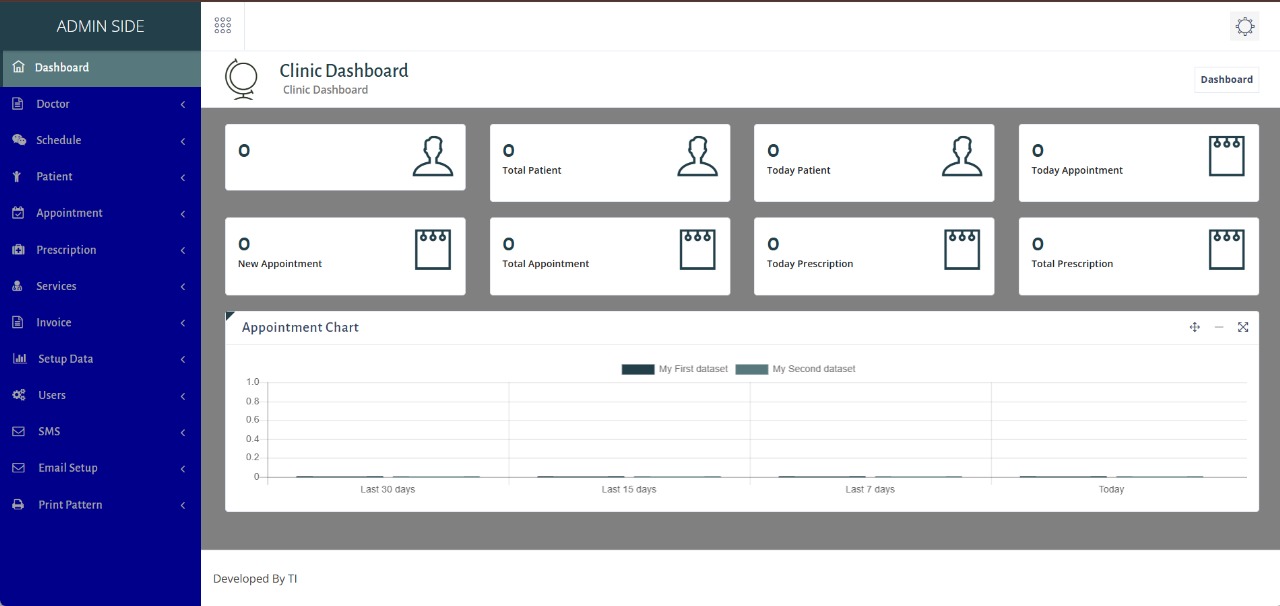1280x606 pixels.
Task: Click the move icon on Appointment Chart panel
Action: 1194,327
